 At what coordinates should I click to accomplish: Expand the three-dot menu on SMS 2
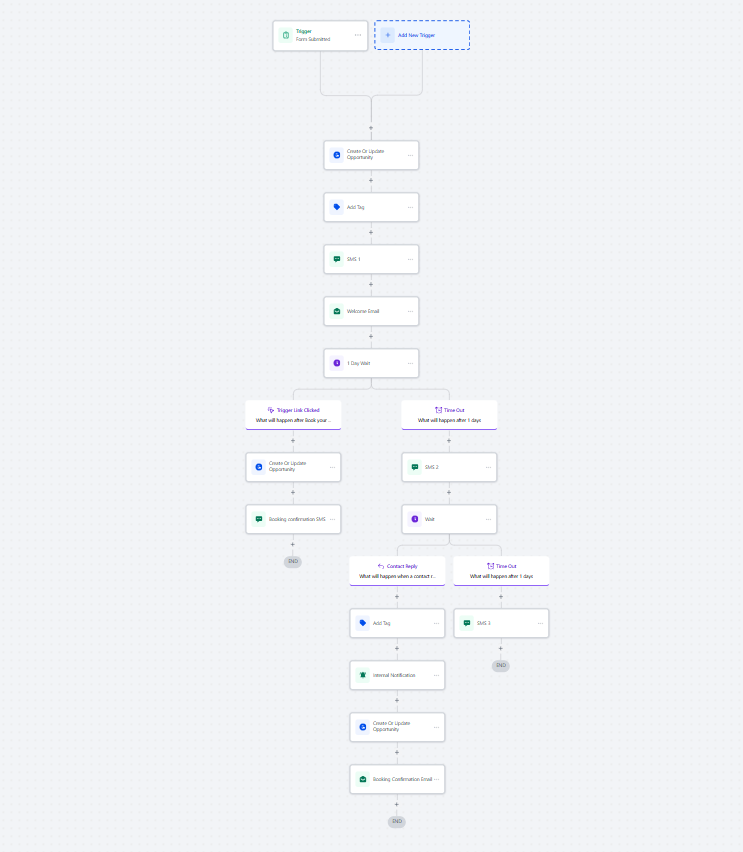coord(488,467)
